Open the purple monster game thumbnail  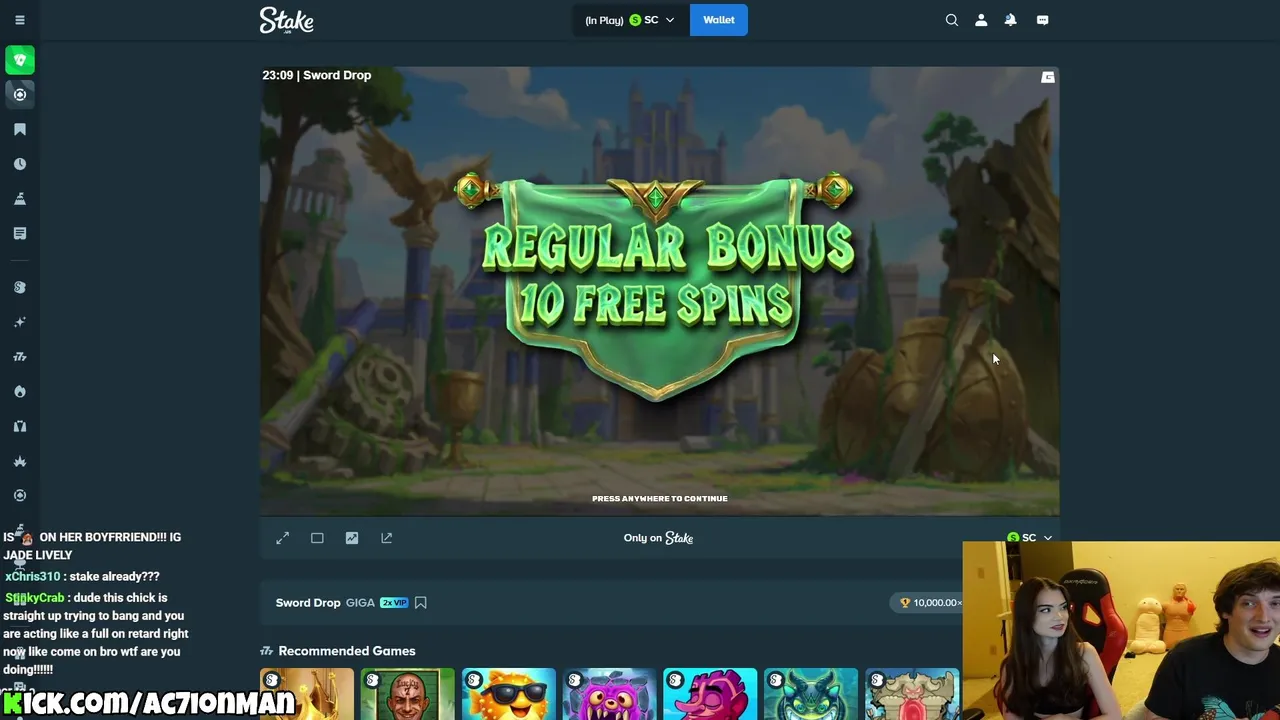coord(610,694)
